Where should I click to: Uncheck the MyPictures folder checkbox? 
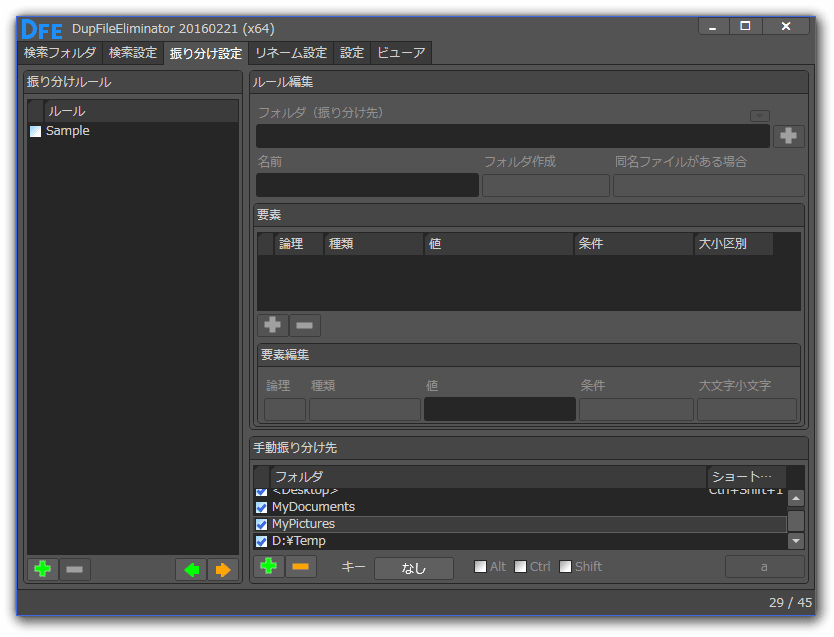[x=261, y=524]
